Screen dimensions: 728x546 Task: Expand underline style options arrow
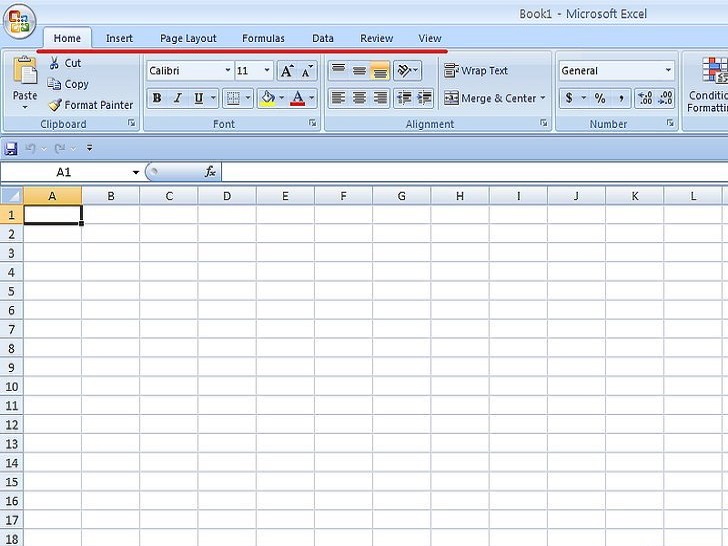pos(213,98)
